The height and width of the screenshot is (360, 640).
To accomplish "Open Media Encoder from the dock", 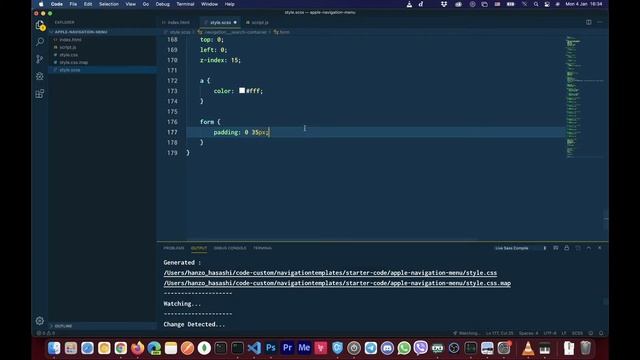I will (304, 348).
